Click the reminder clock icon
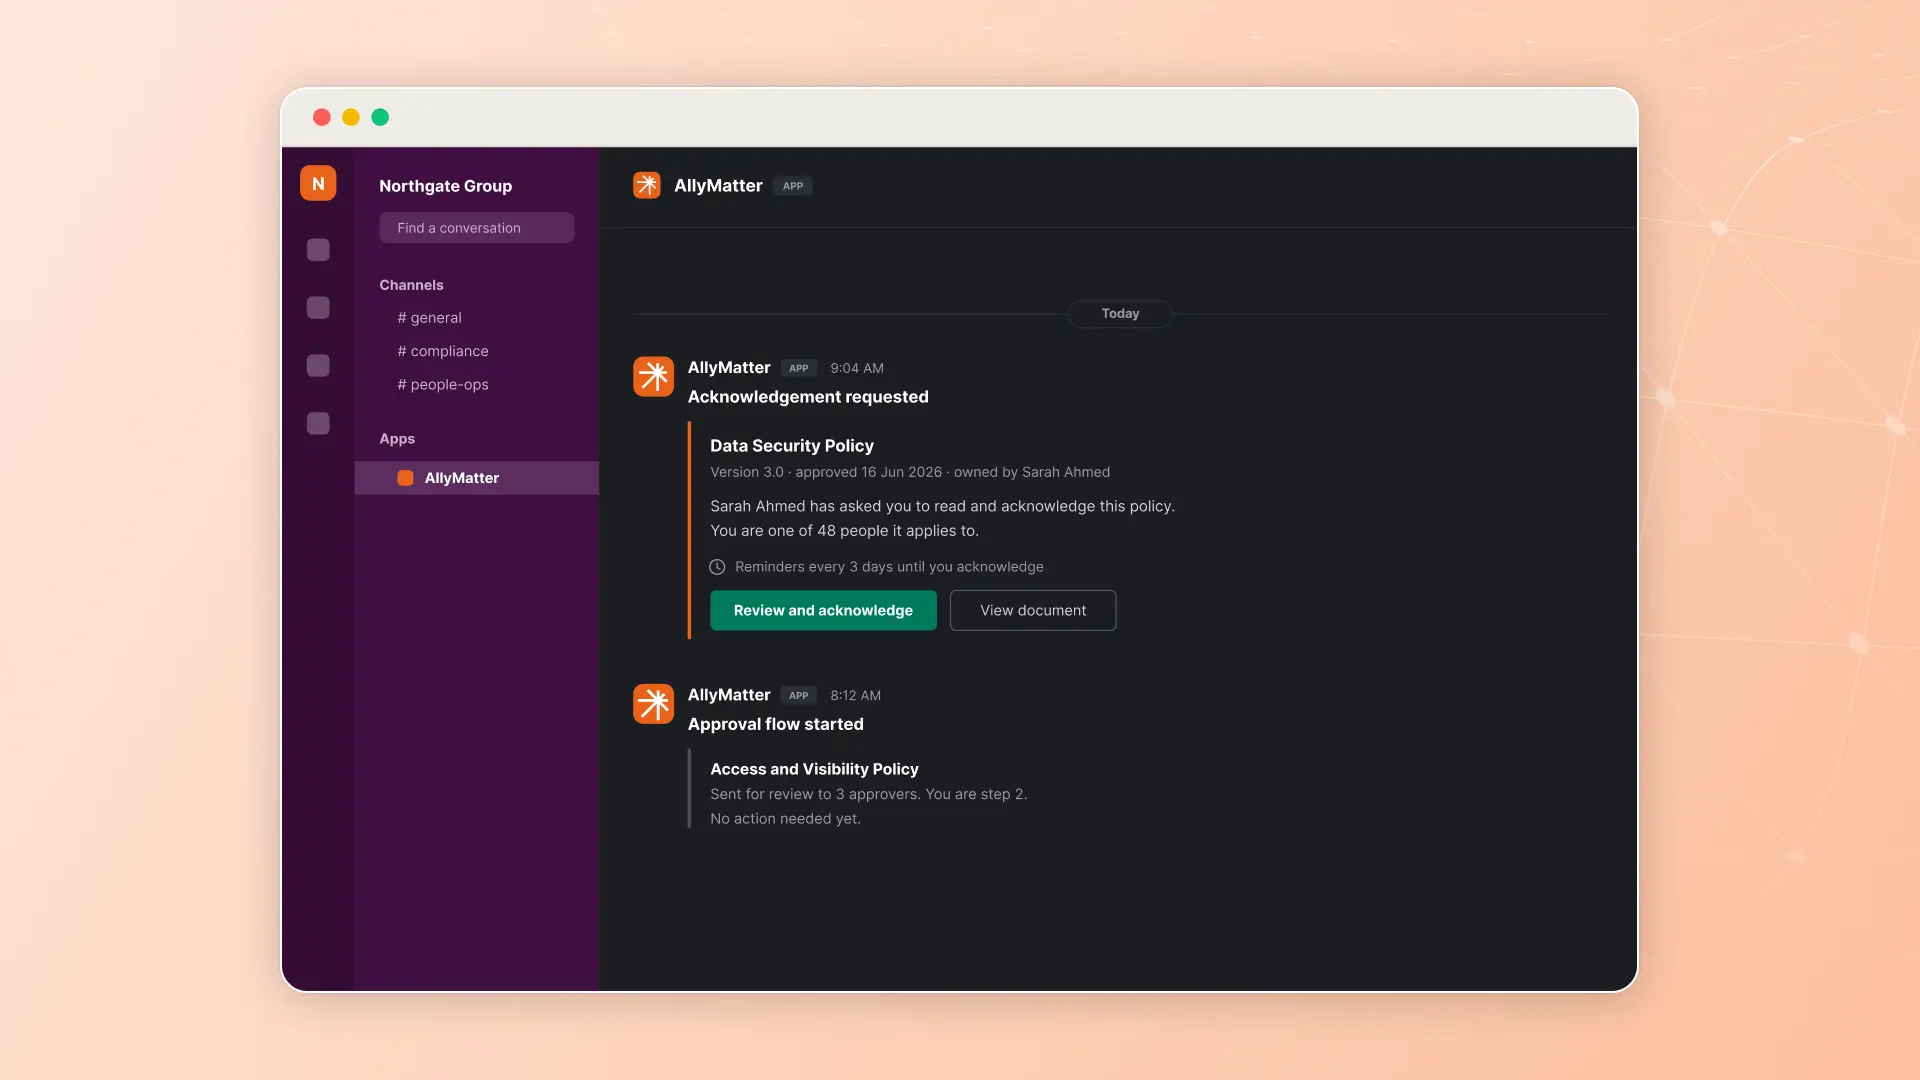Image resolution: width=1920 pixels, height=1080 pixels. [x=717, y=567]
